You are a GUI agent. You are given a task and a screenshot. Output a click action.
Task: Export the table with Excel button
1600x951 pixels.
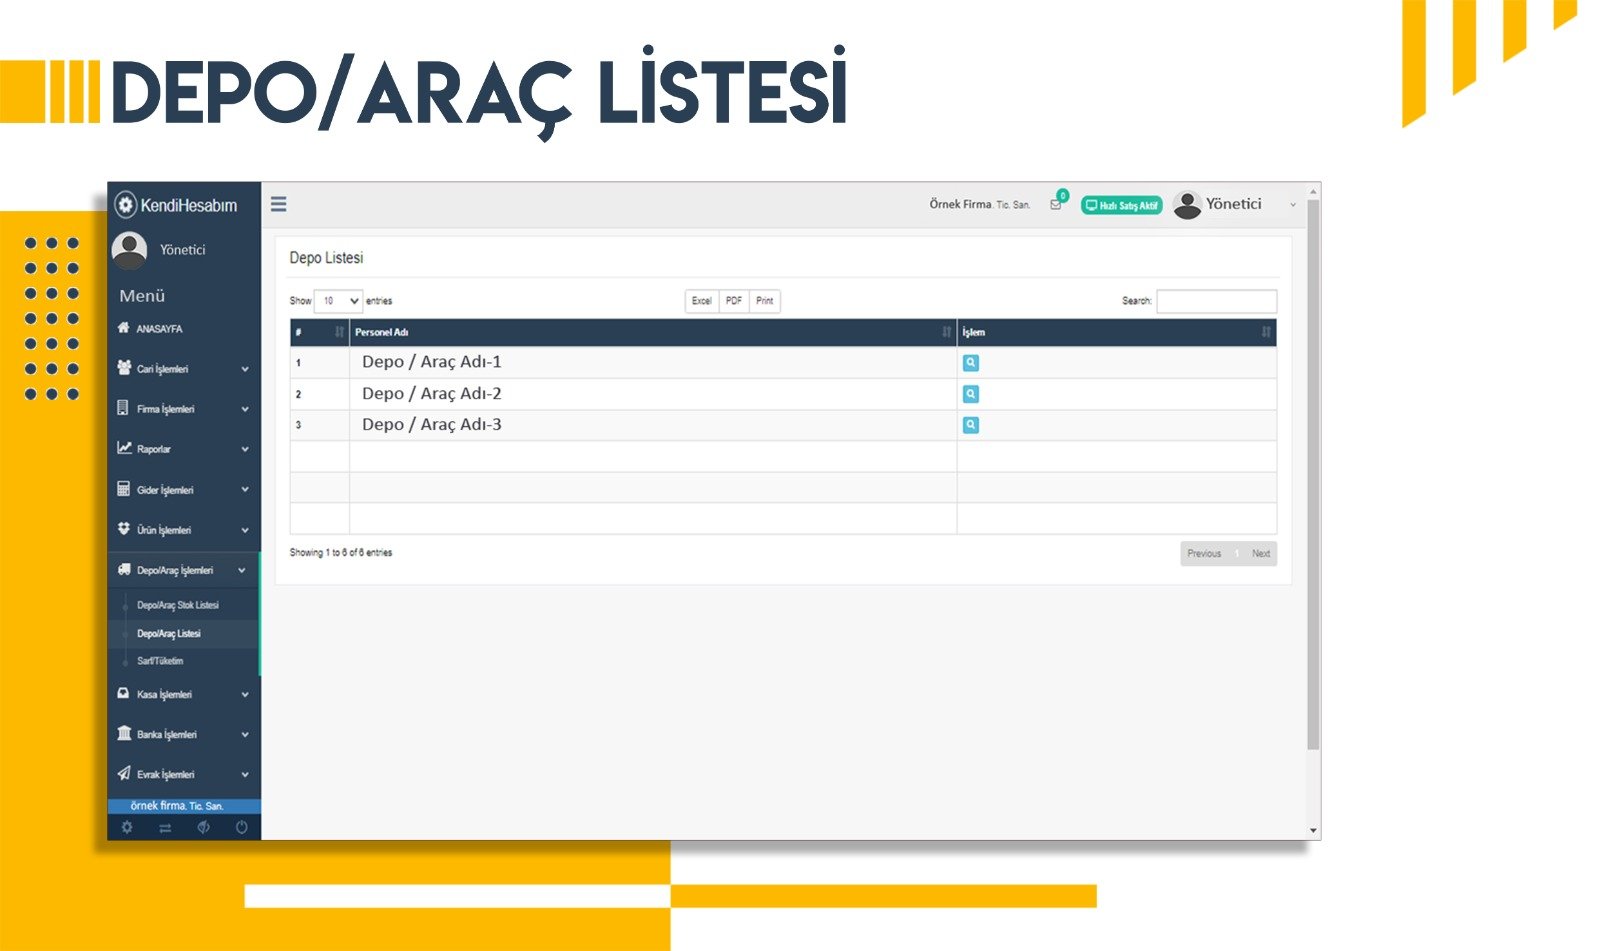coord(702,301)
